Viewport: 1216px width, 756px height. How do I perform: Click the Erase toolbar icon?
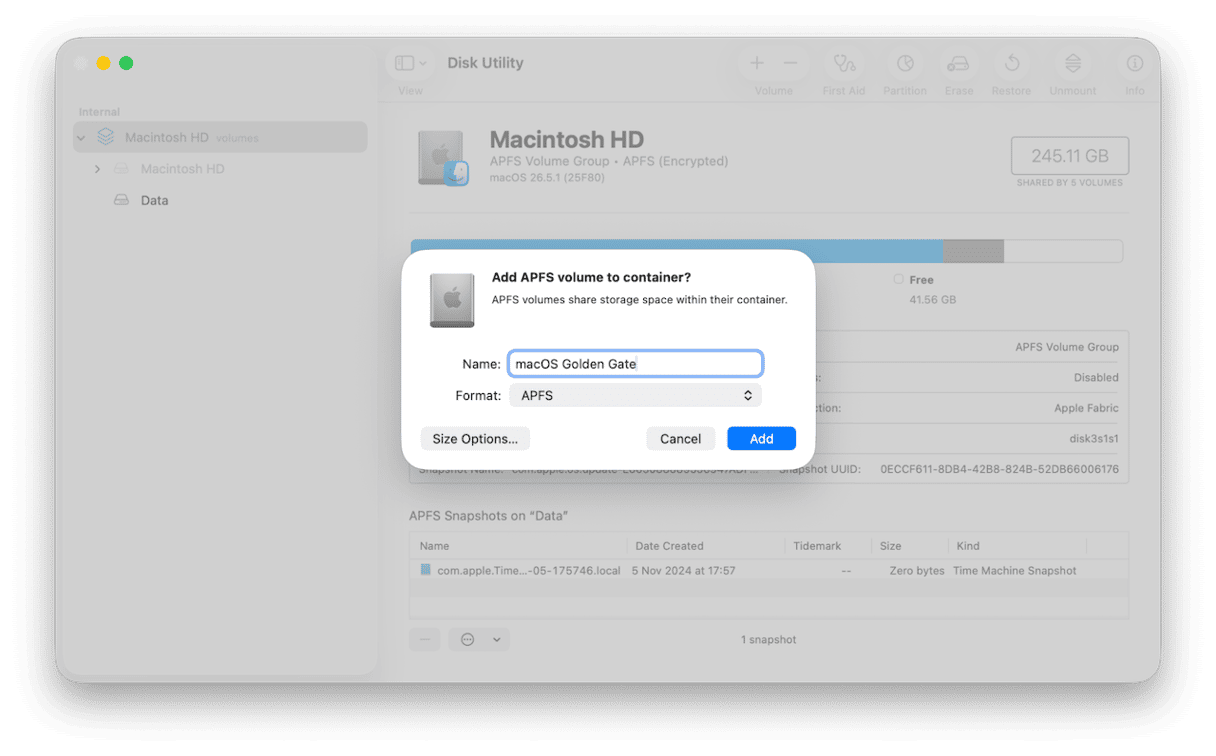tap(958, 63)
